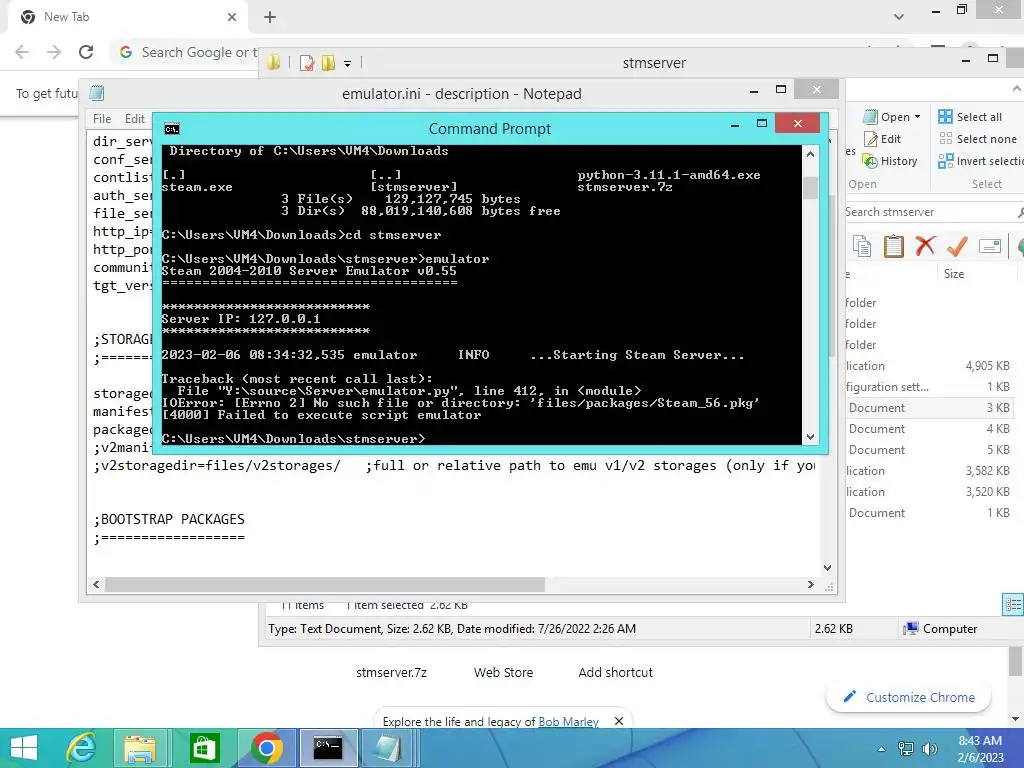Click Customize Chrome button

[908, 697]
